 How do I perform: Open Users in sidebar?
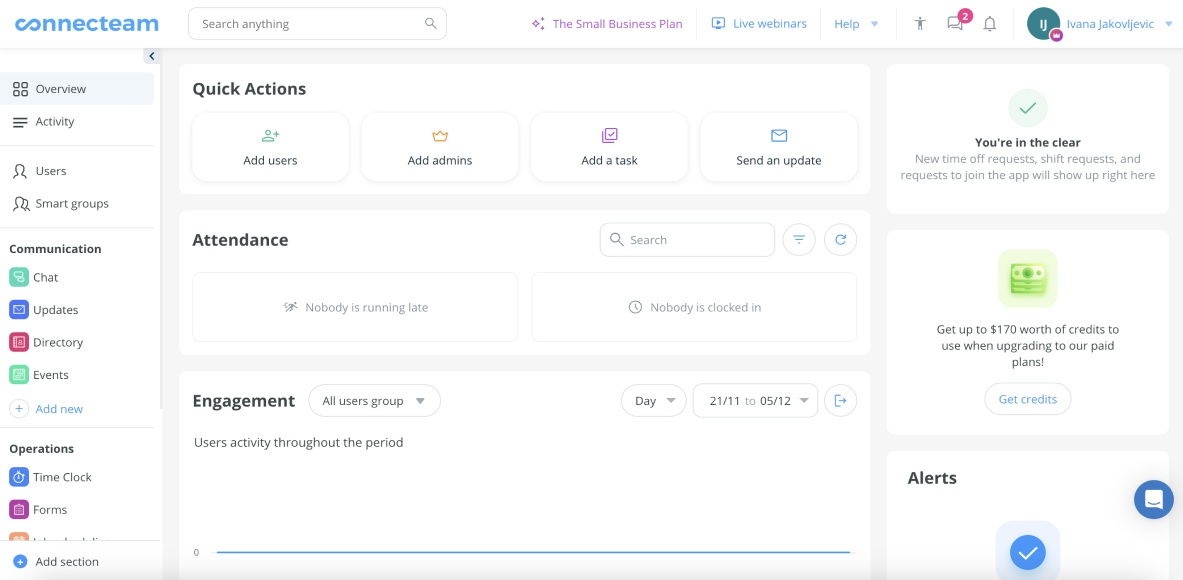pos(78,170)
